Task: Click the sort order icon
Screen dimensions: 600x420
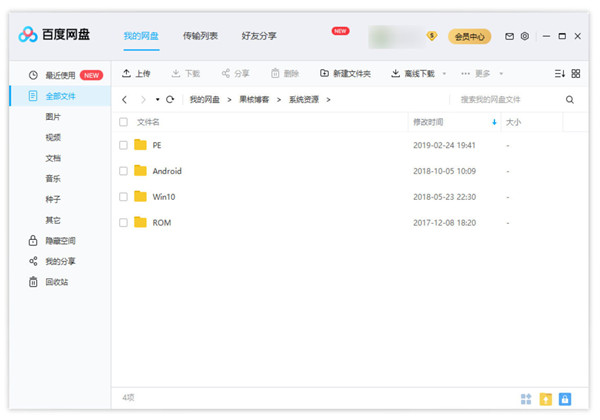Action: [x=559, y=74]
